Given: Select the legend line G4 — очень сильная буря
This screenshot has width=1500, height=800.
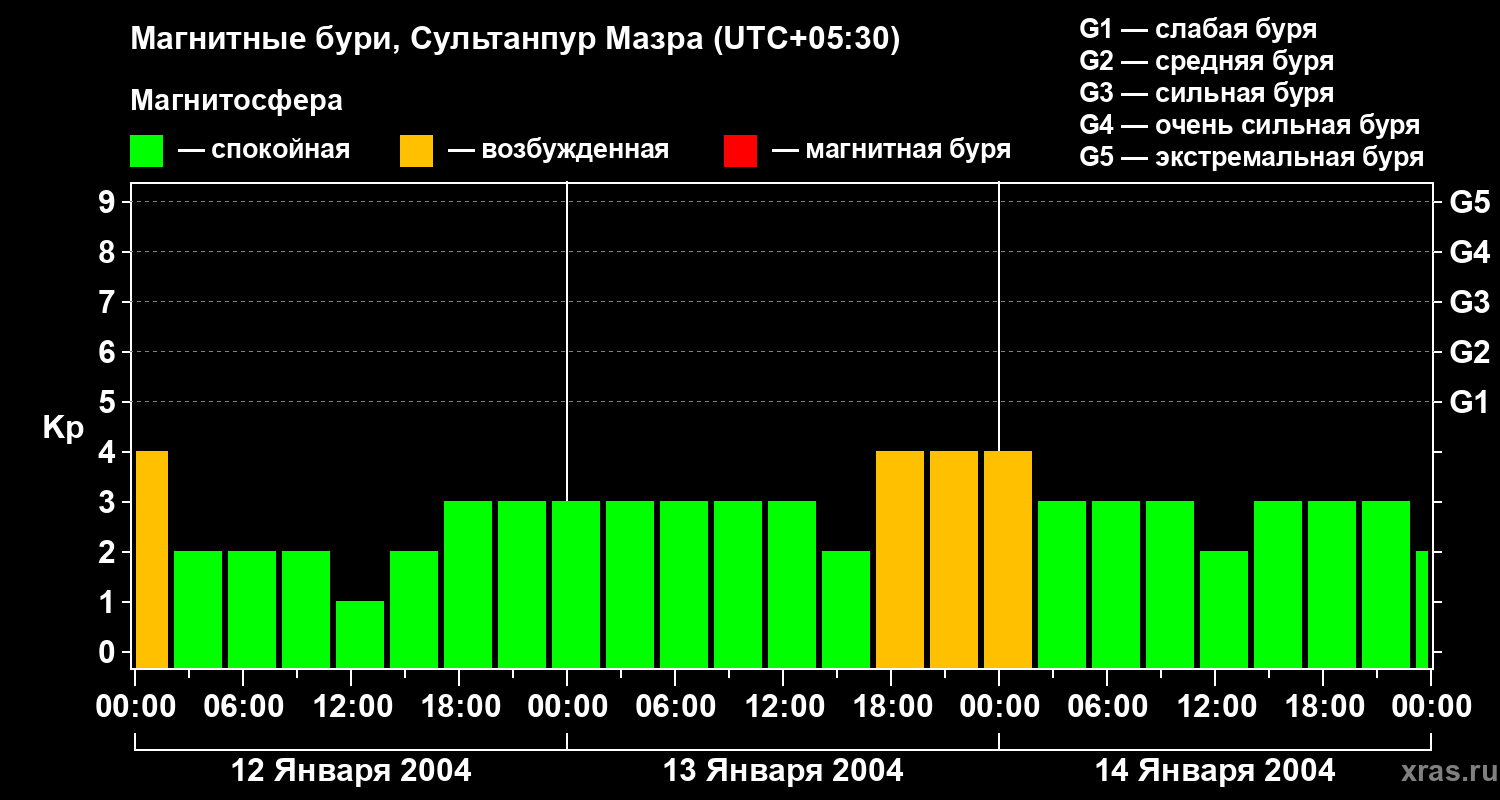Looking at the screenshot, I should [1250, 125].
